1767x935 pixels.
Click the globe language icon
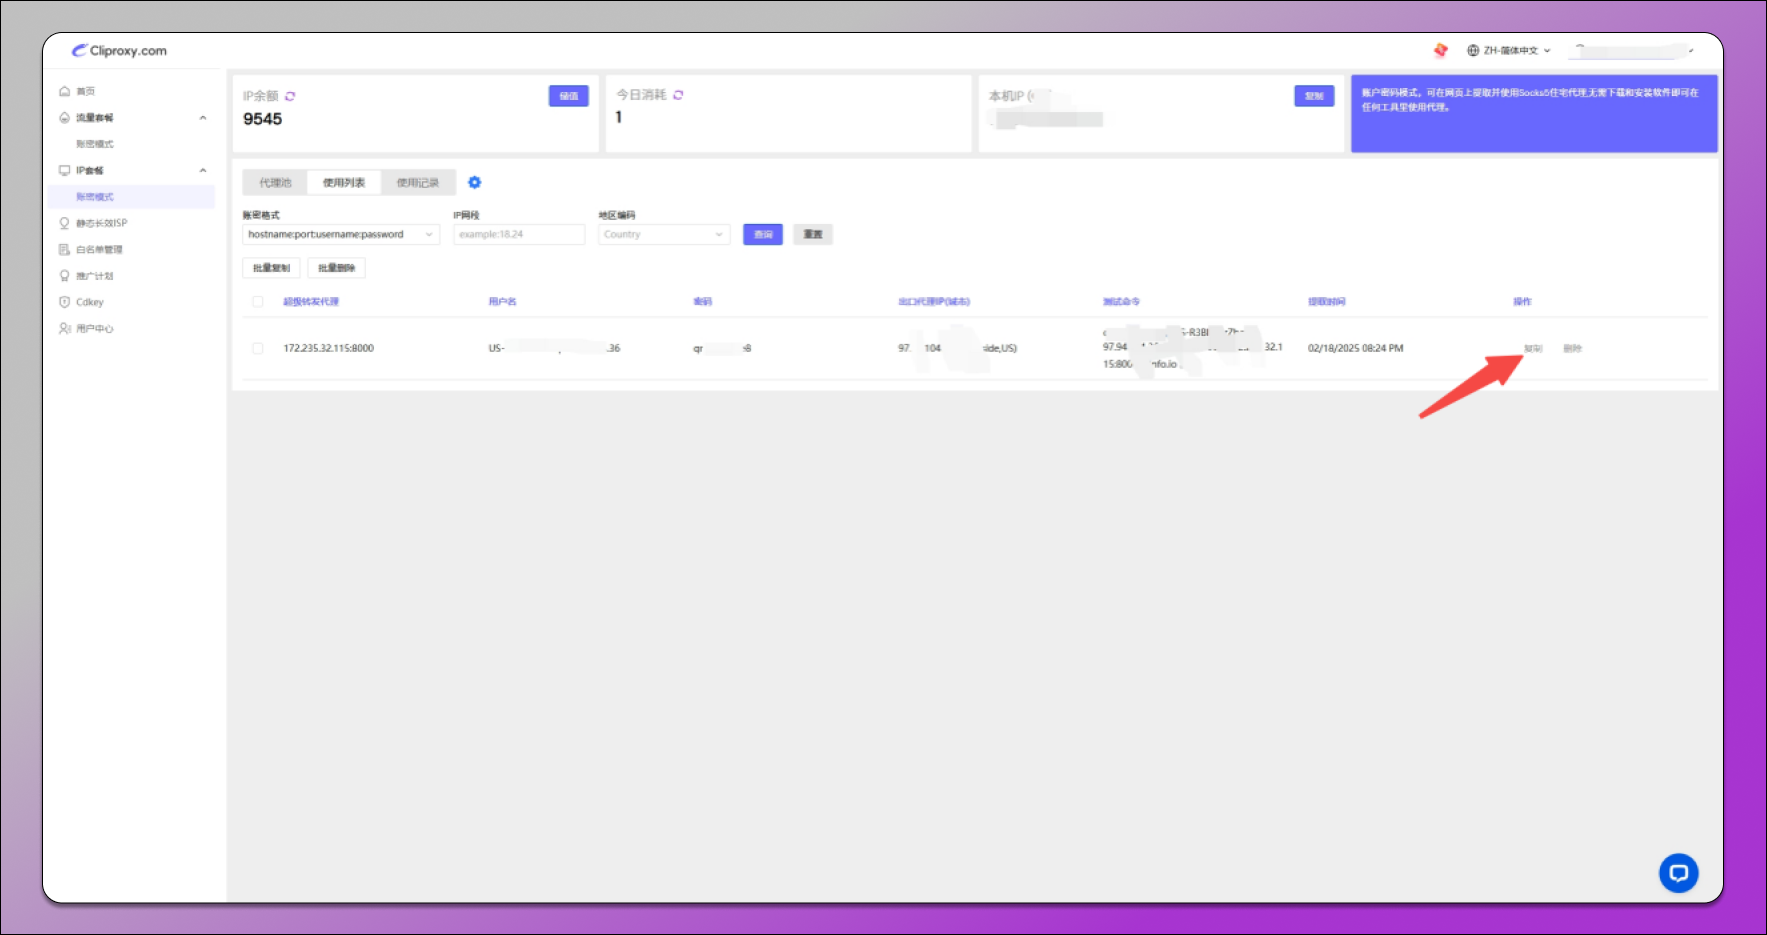click(1473, 51)
